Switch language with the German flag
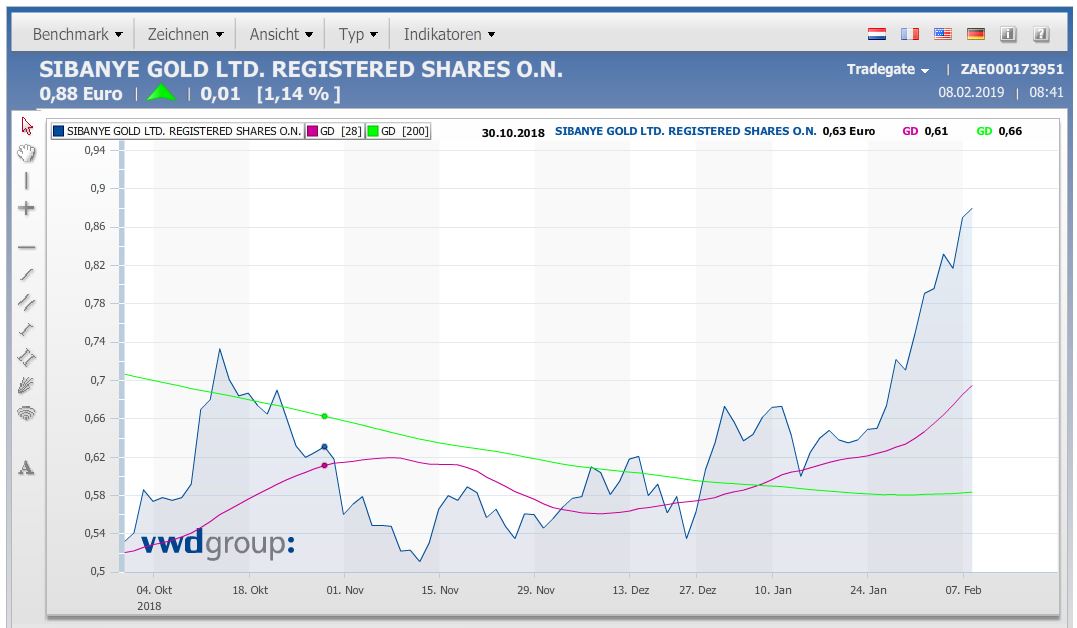Viewport: 1077px width, 628px height. tap(976, 34)
